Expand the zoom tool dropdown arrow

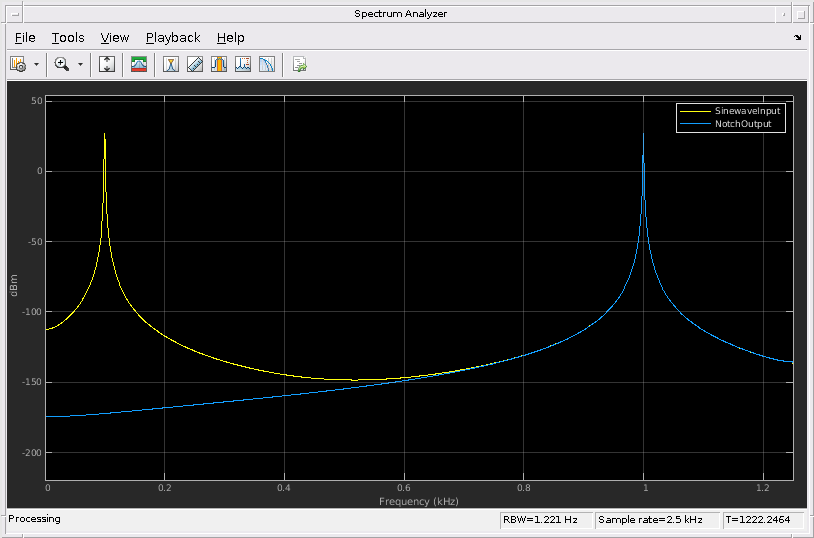click(x=80, y=64)
